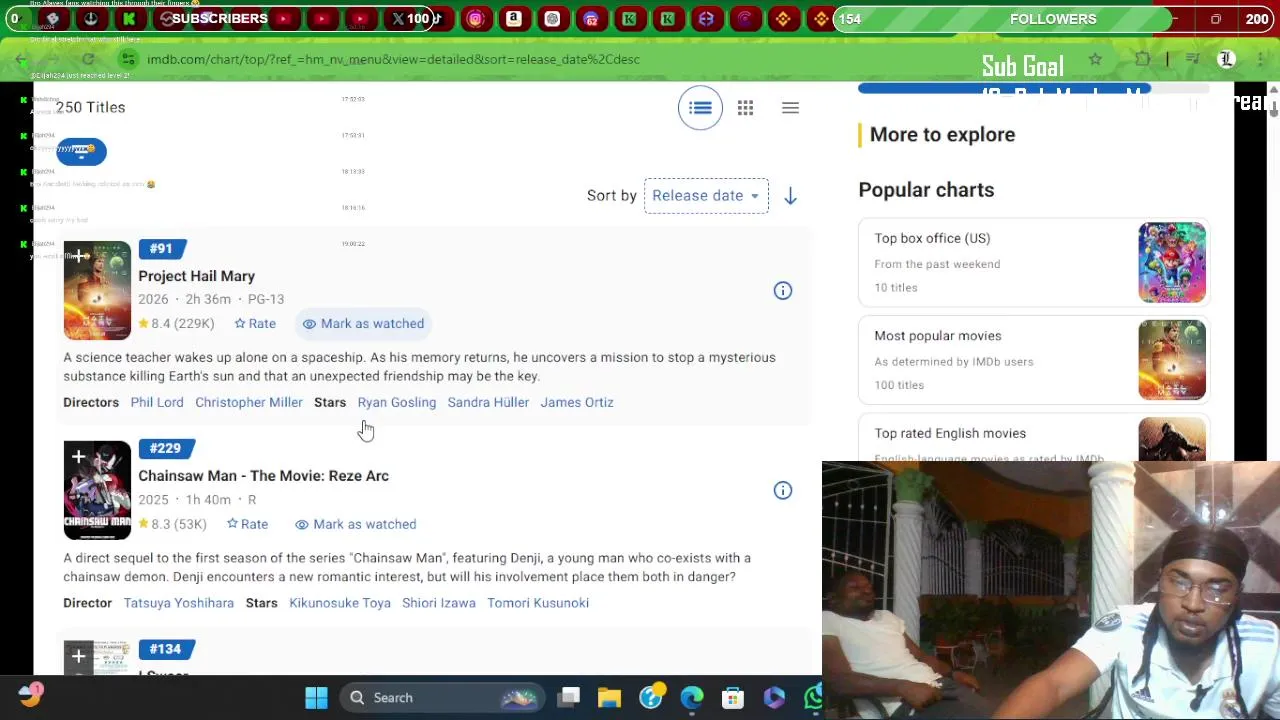Open Ryan Gosling's page
Viewport: 1280px width, 720px height.
[x=397, y=402]
